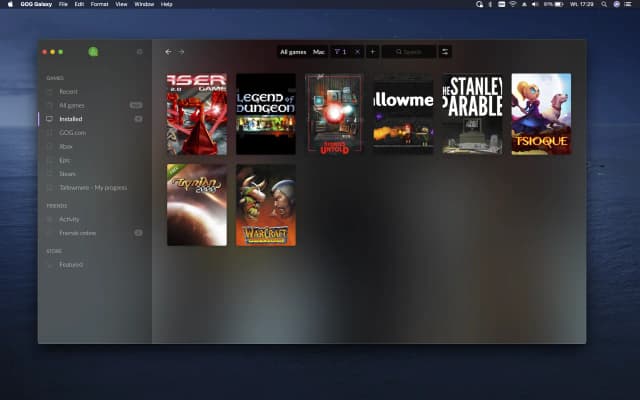Open the filter funnel dropdown
This screenshot has height=400, width=640.
[x=340, y=51]
